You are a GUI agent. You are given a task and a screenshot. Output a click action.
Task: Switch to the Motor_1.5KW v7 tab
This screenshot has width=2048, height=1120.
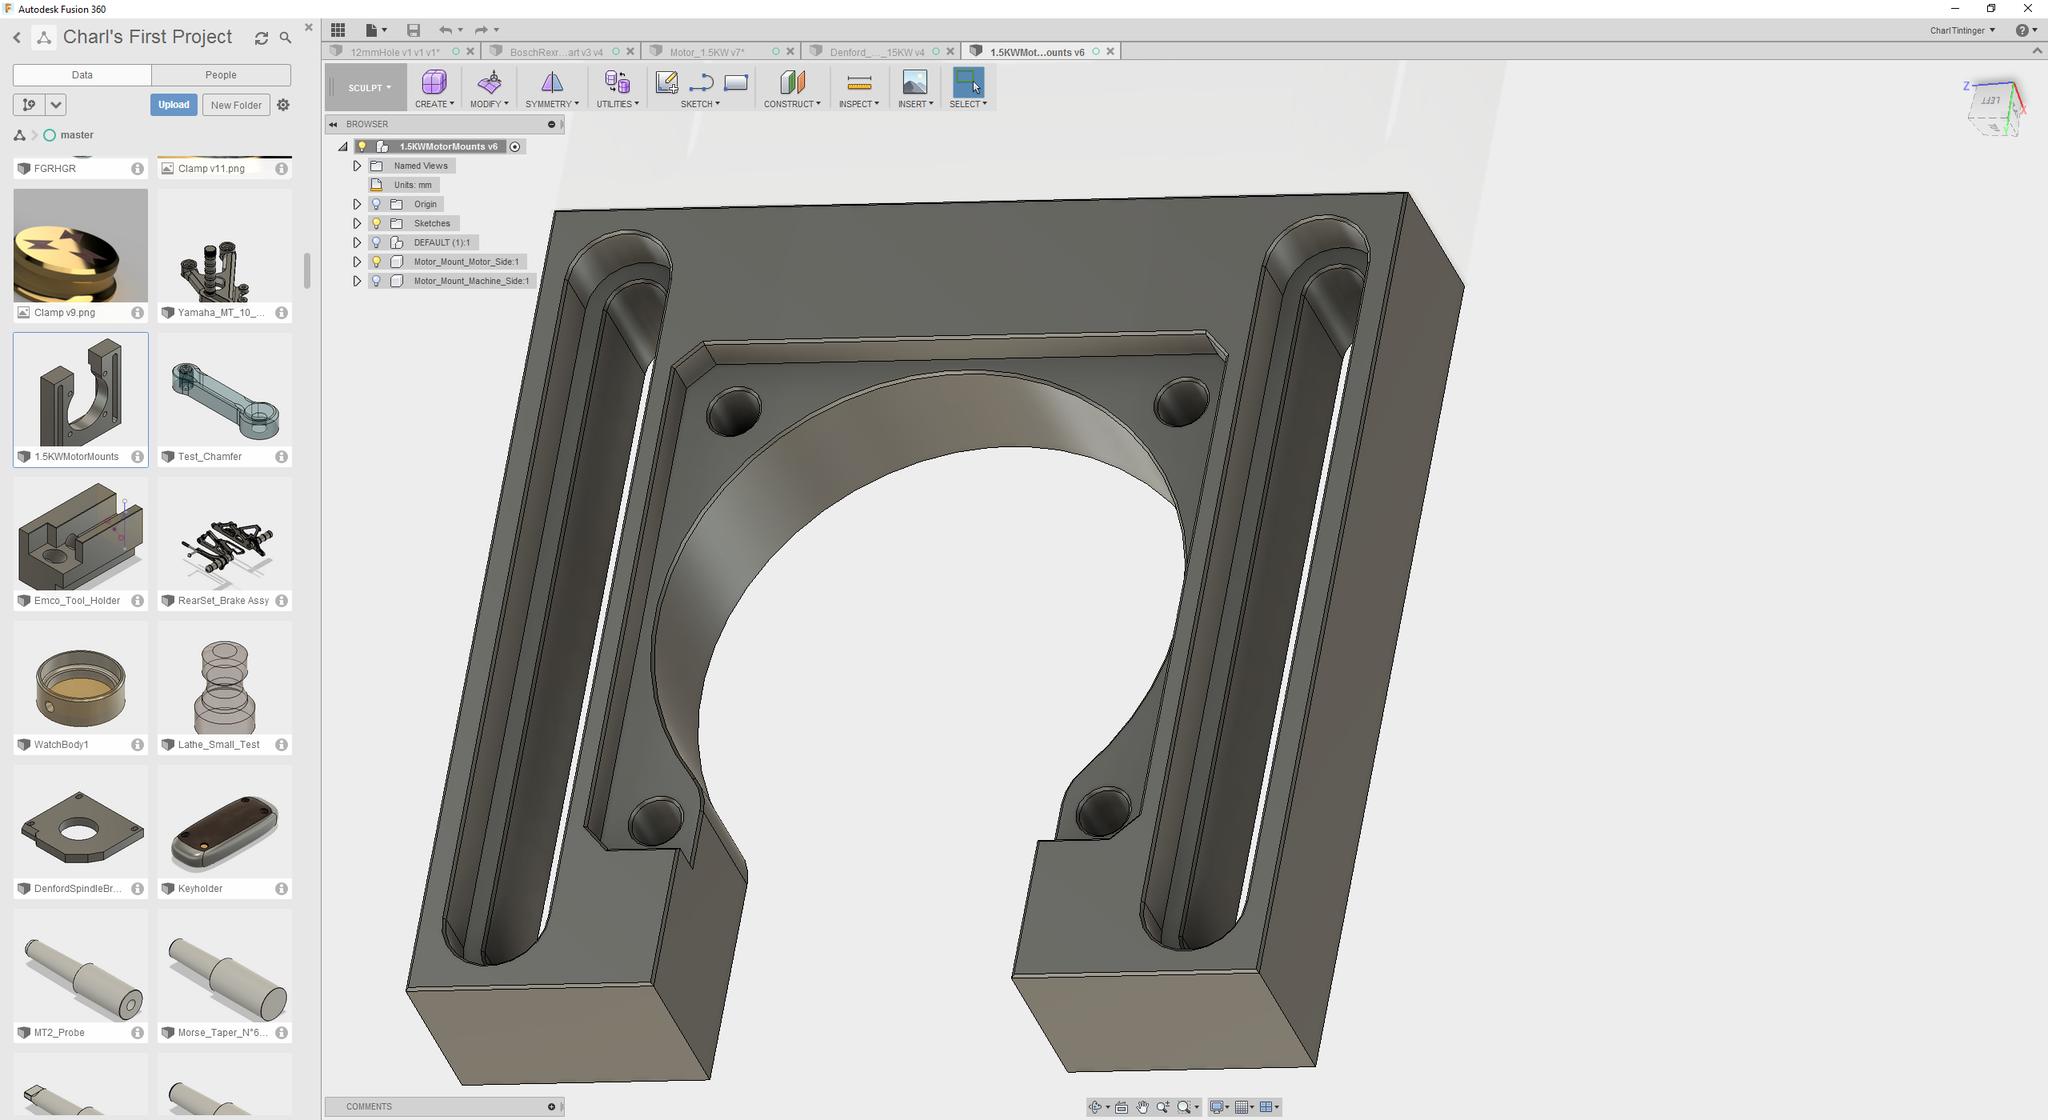[x=706, y=52]
